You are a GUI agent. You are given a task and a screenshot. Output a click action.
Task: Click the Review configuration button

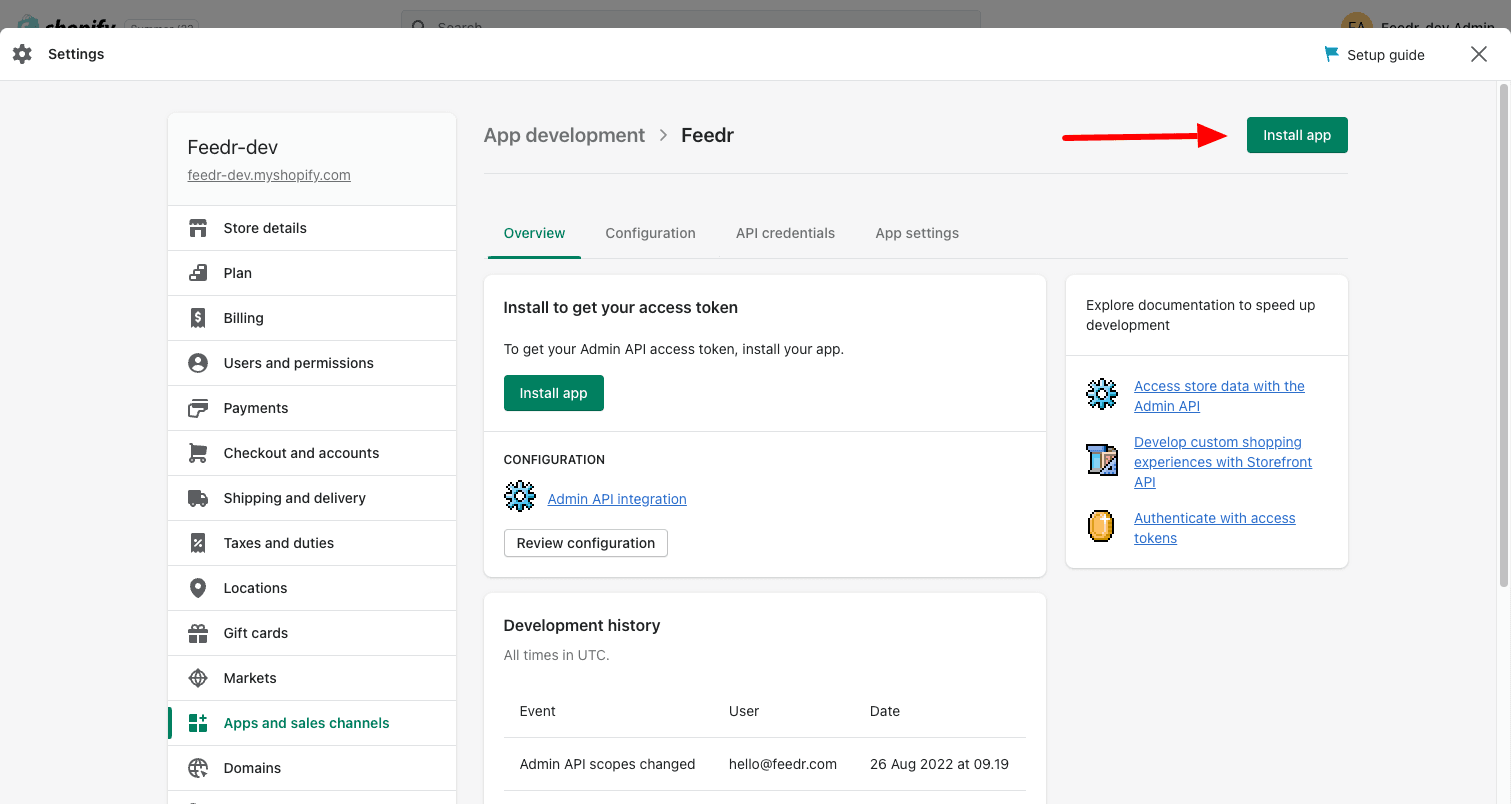[586, 543]
